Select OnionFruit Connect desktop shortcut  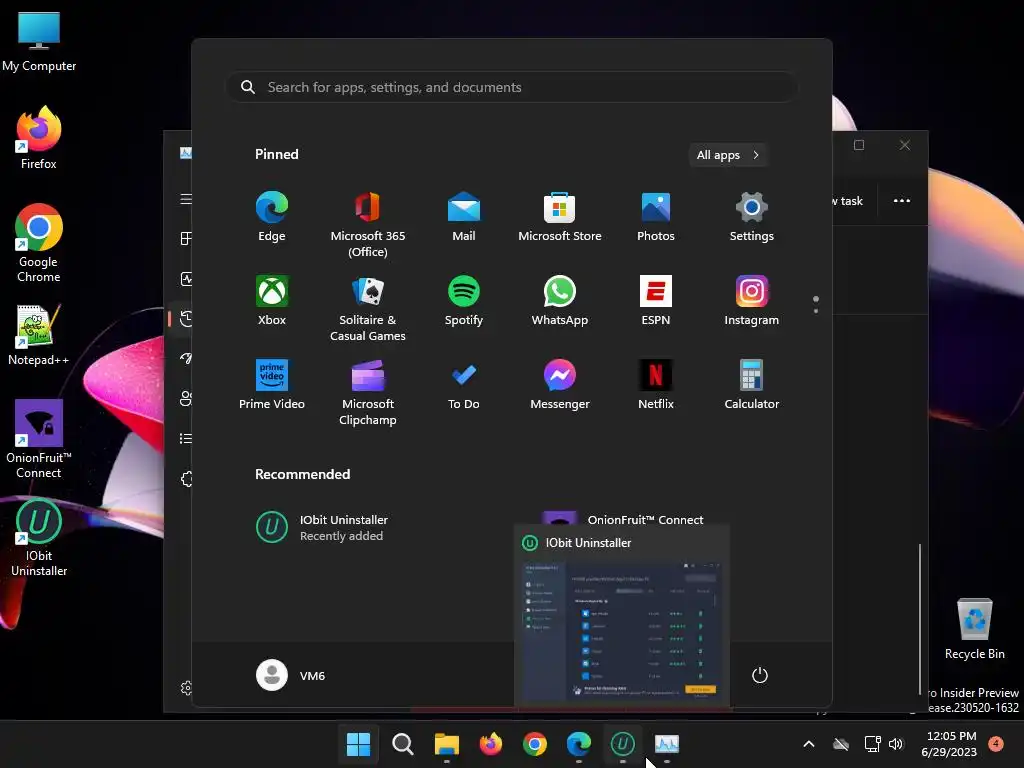pyautogui.click(x=39, y=439)
